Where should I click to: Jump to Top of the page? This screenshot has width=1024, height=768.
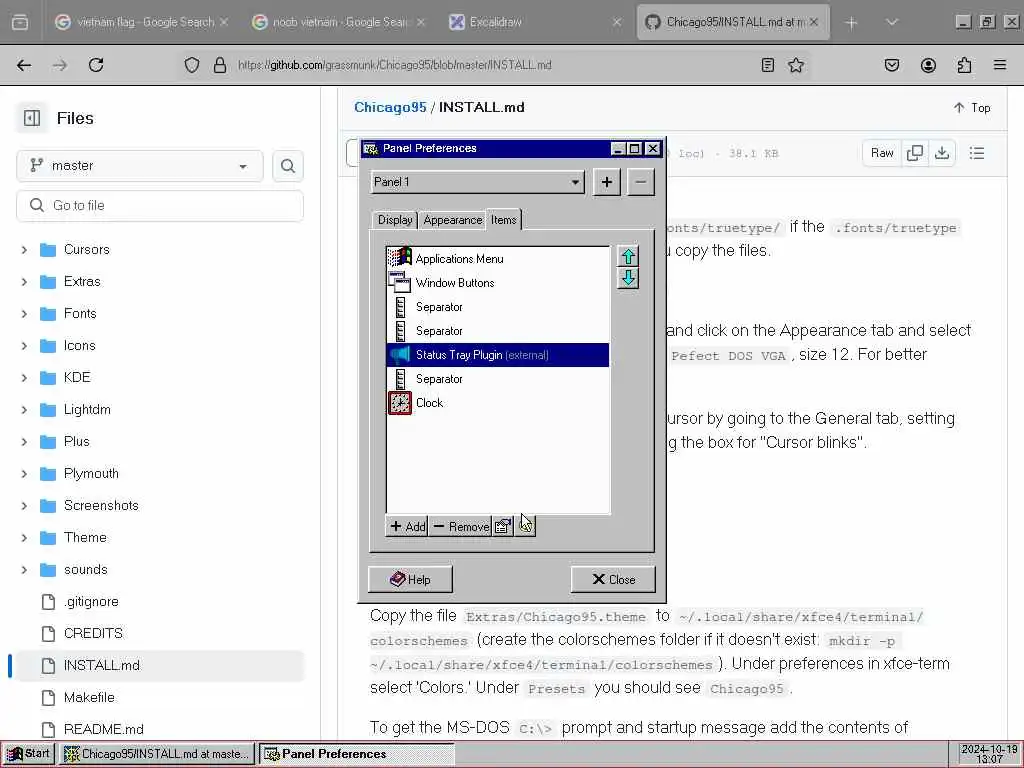(x=972, y=108)
